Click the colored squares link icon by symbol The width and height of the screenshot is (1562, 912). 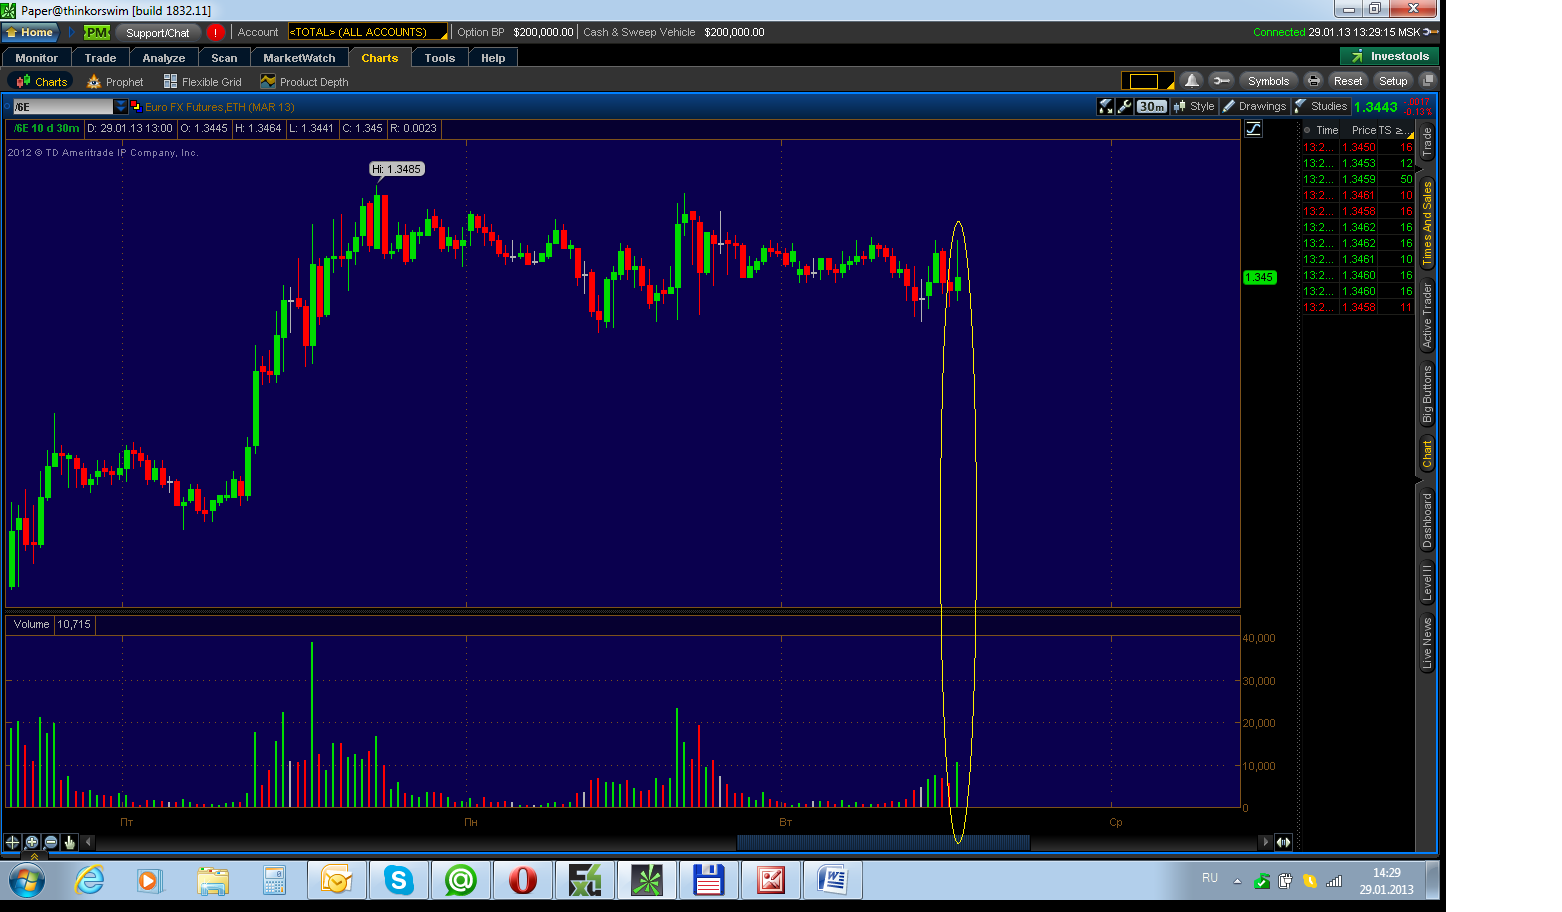coord(135,106)
